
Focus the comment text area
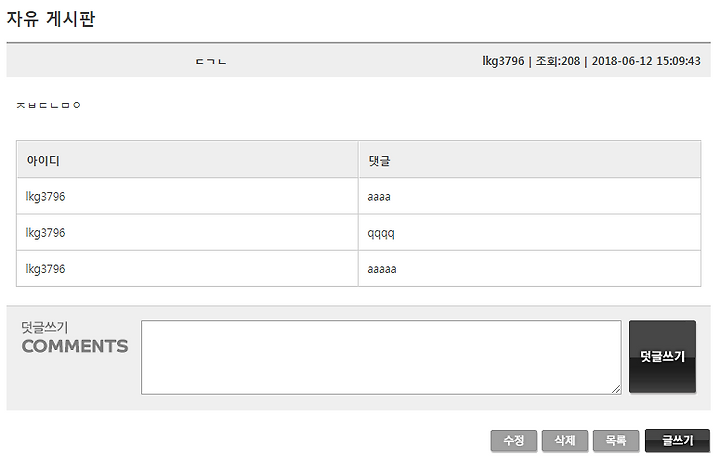point(381,357)
